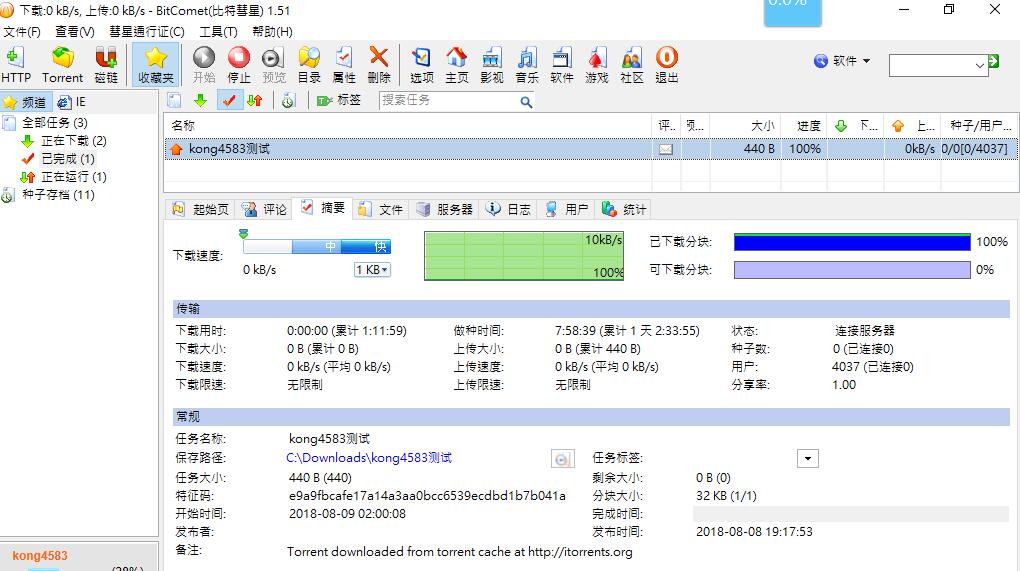Toggle downloading filter green arrow icon

200,100
